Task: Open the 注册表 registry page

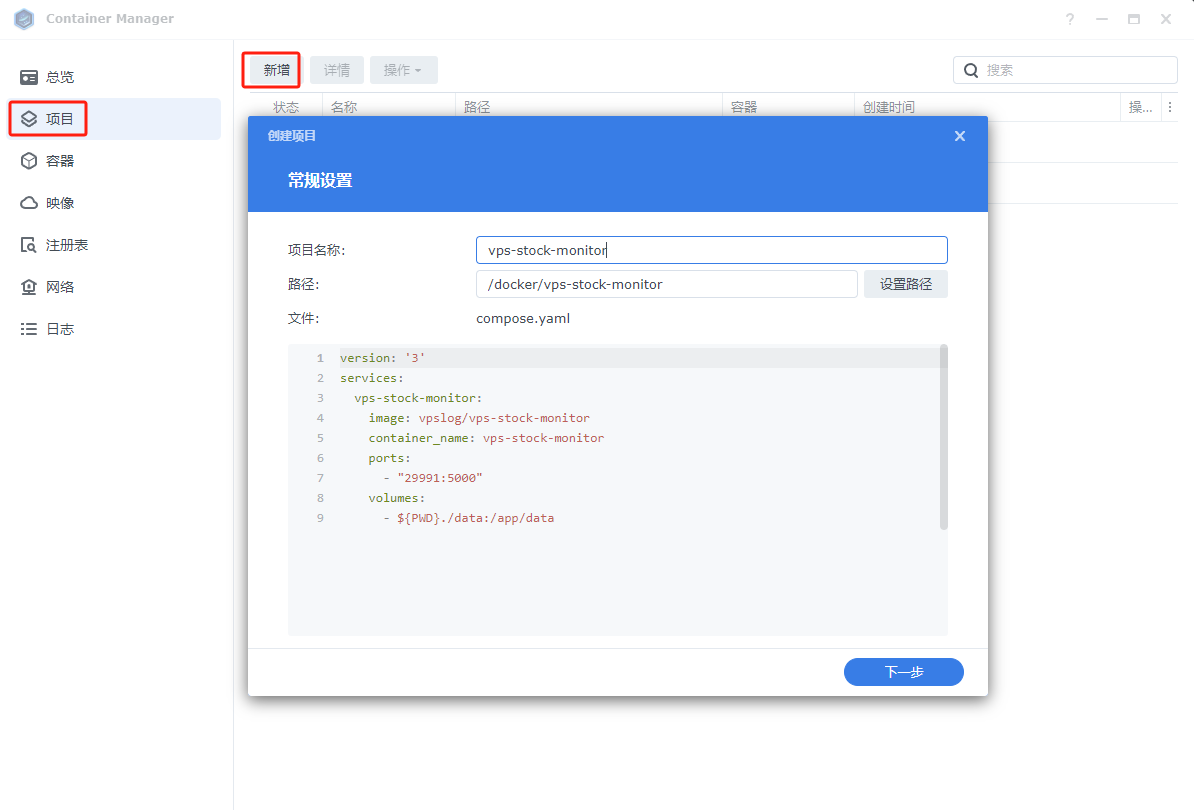Action: pyautogui.click(x=114, y=244)
